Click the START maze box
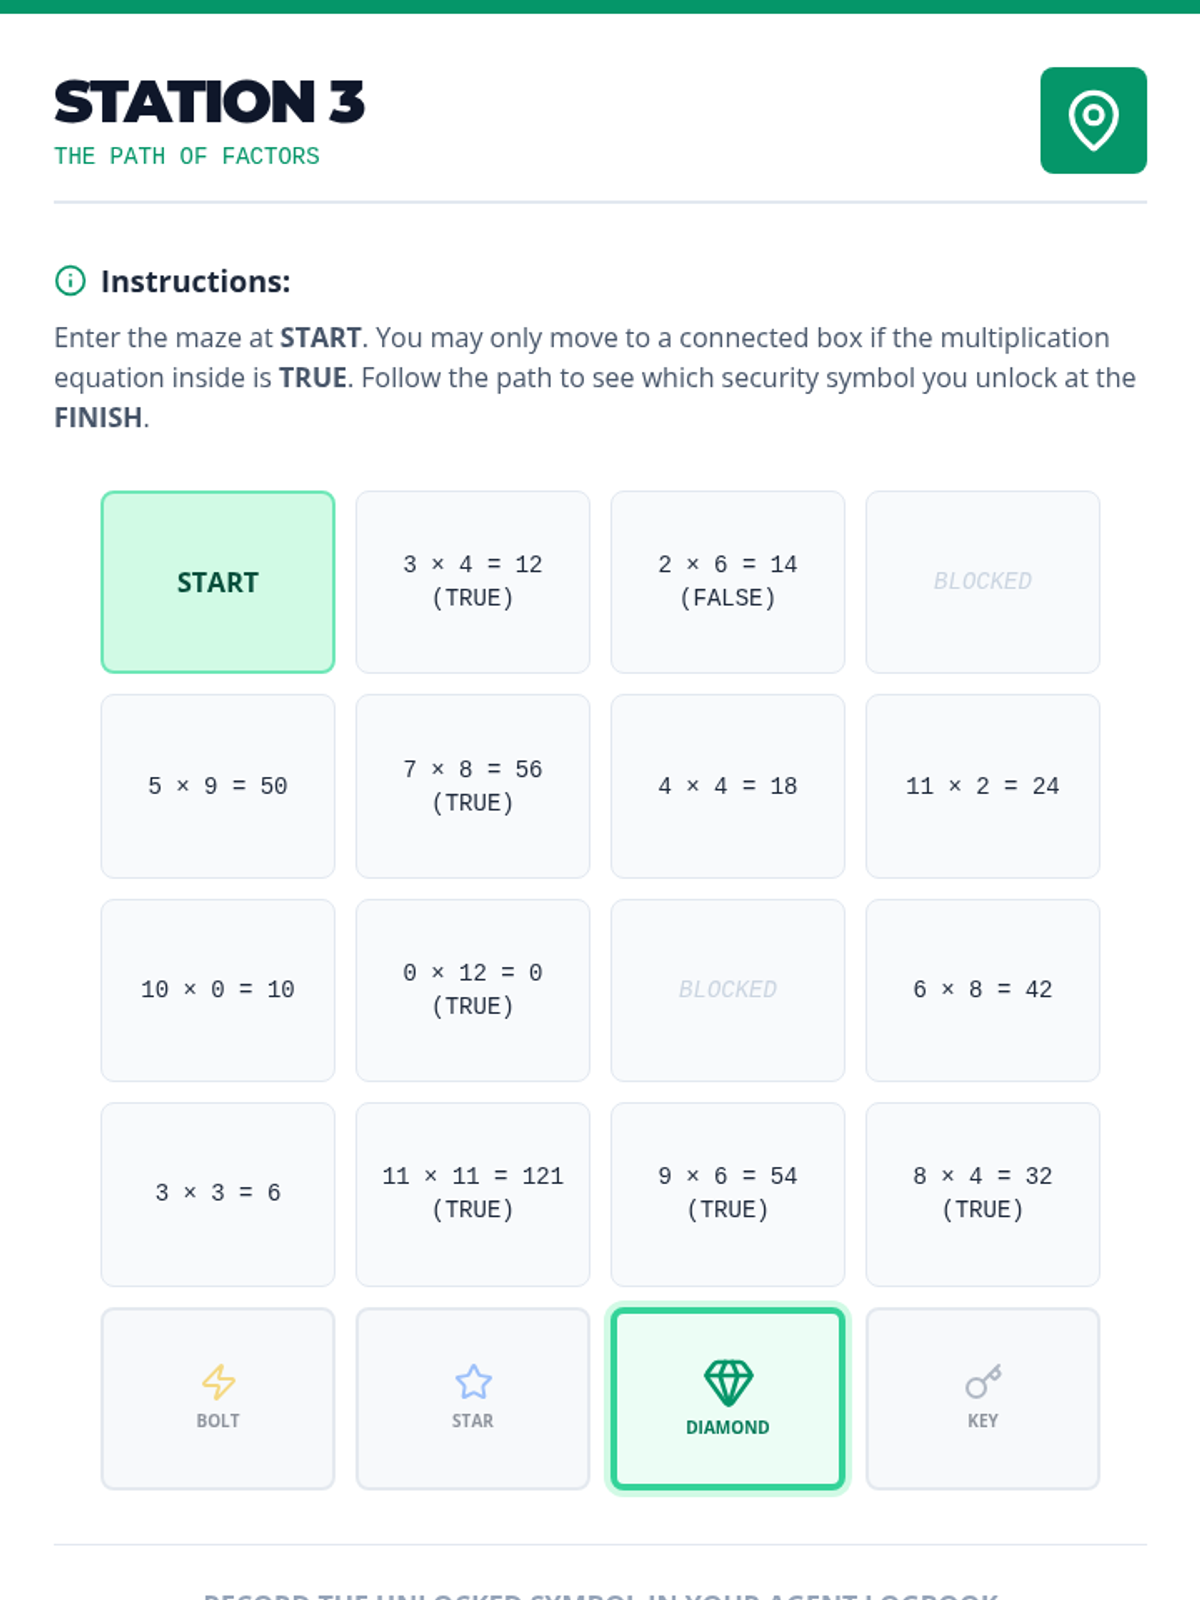The image size is (1200, 1600). tap(218, 582)
